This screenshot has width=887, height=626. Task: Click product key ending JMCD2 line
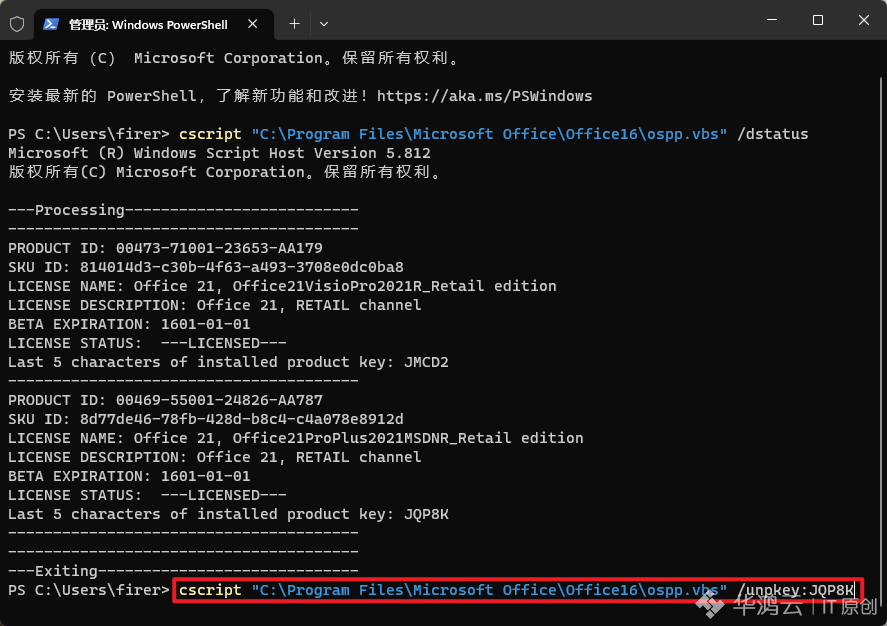click(x=228, y=362)
